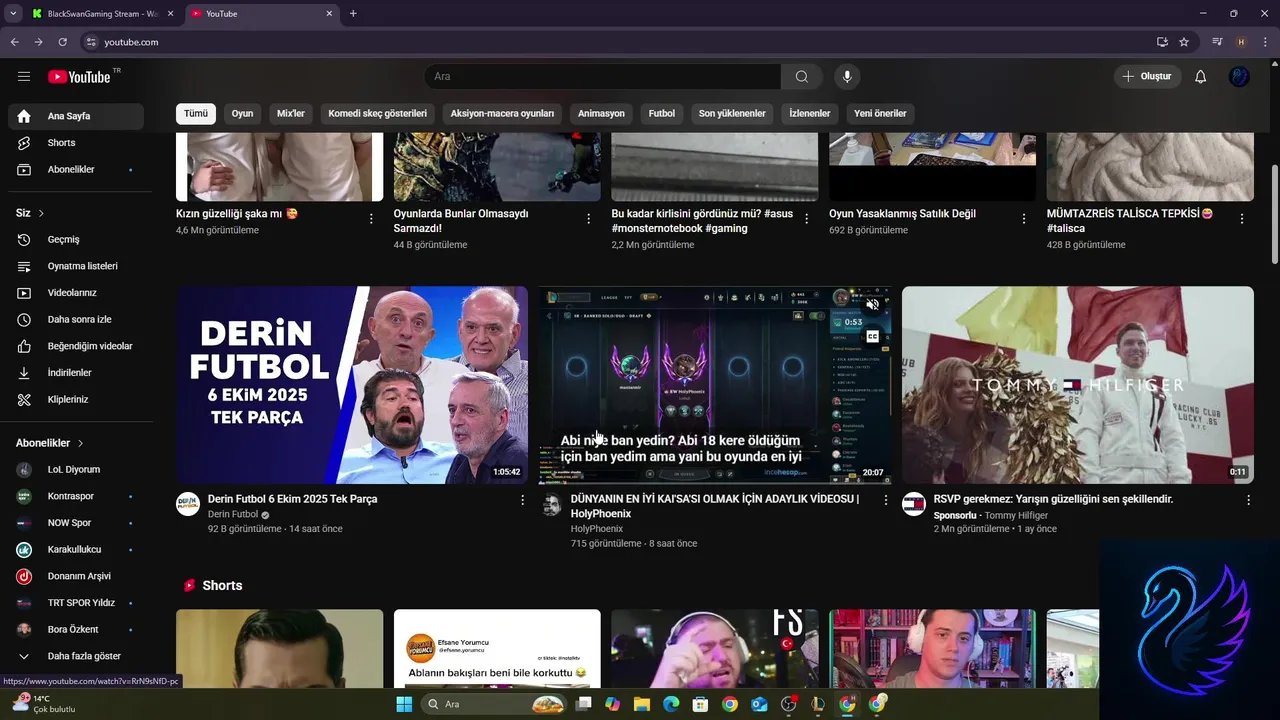Open HolyPhoenix channel avatar
The width and height of the screenshot is (1280, 720).
tap(551, 504)
